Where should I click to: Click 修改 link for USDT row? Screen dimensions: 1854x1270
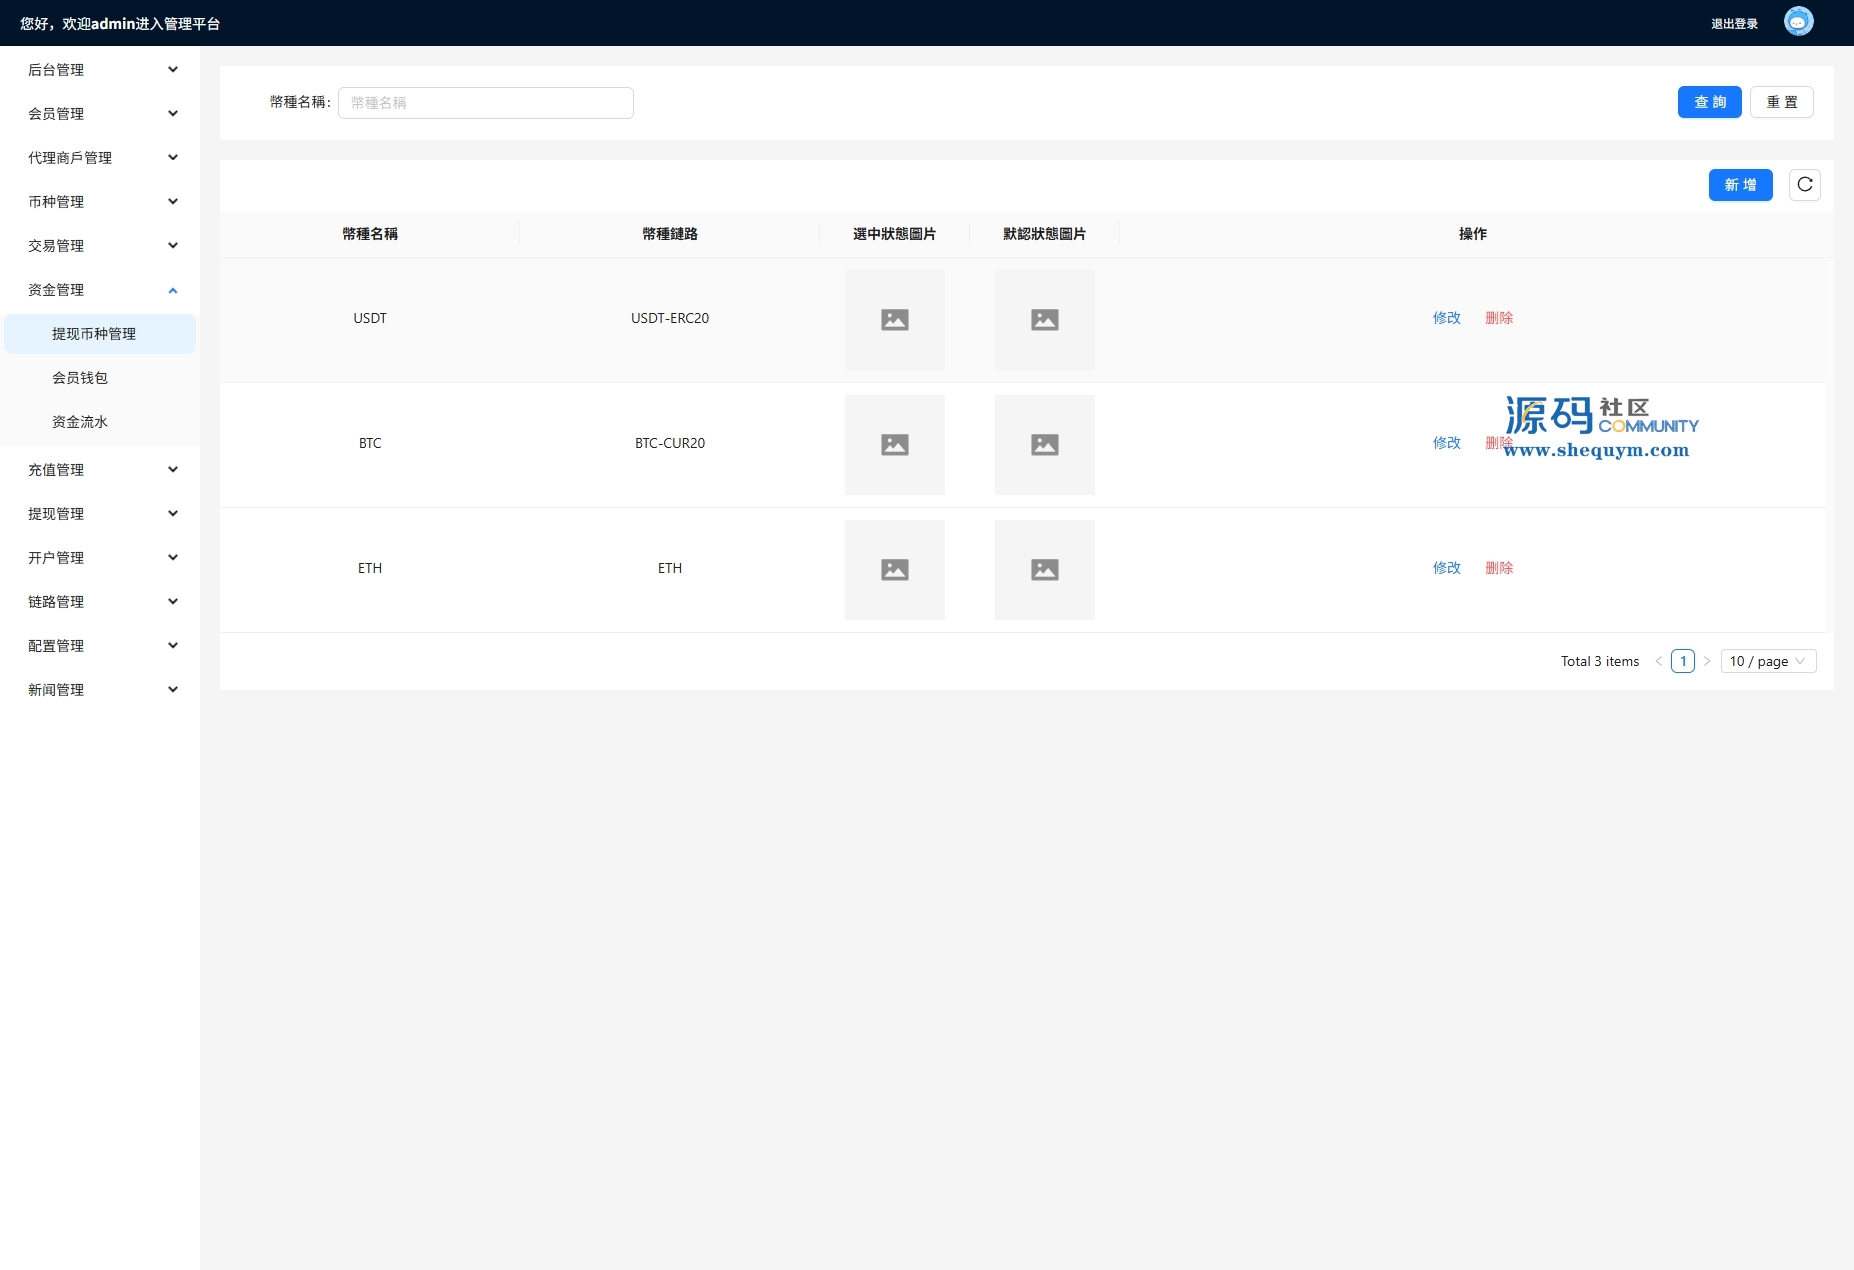(x=1446, y=318)
